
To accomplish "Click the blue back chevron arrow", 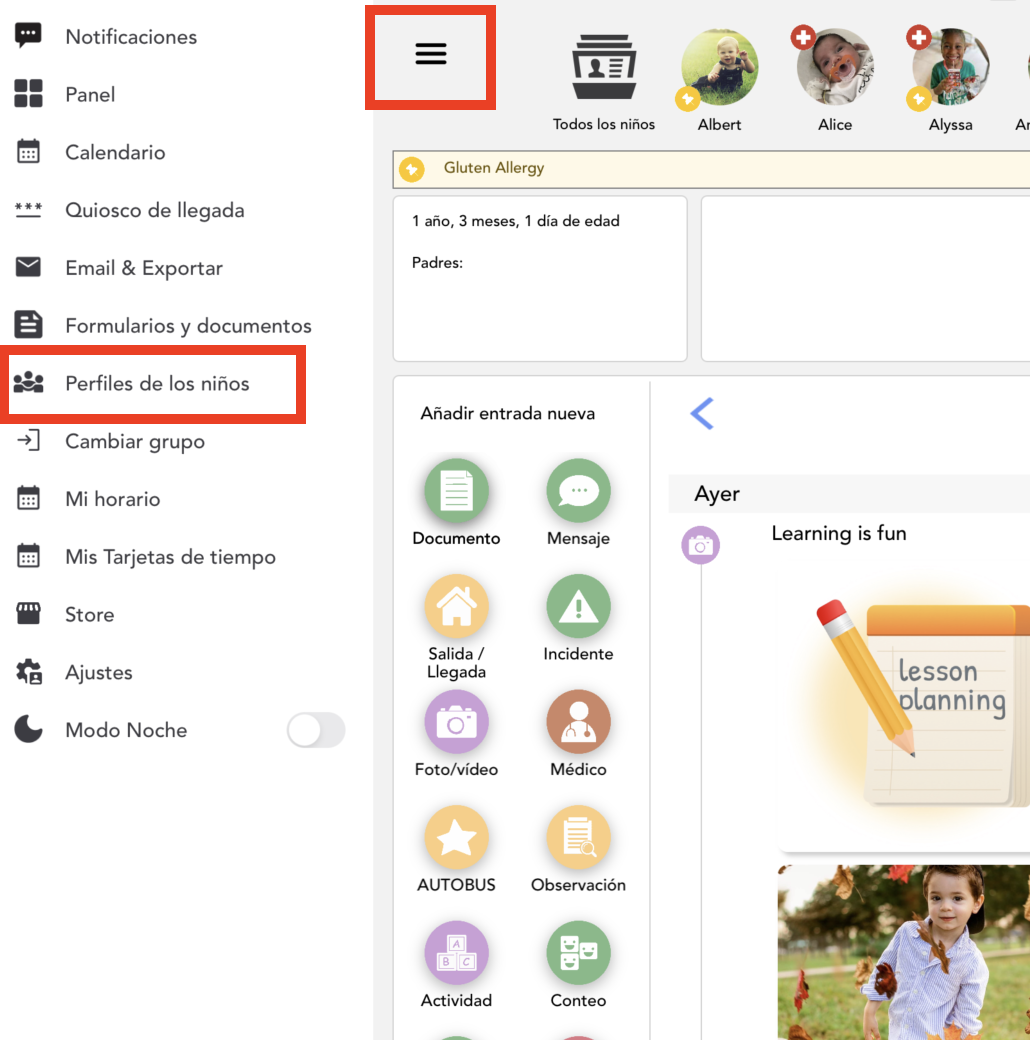I will point(702,414).
